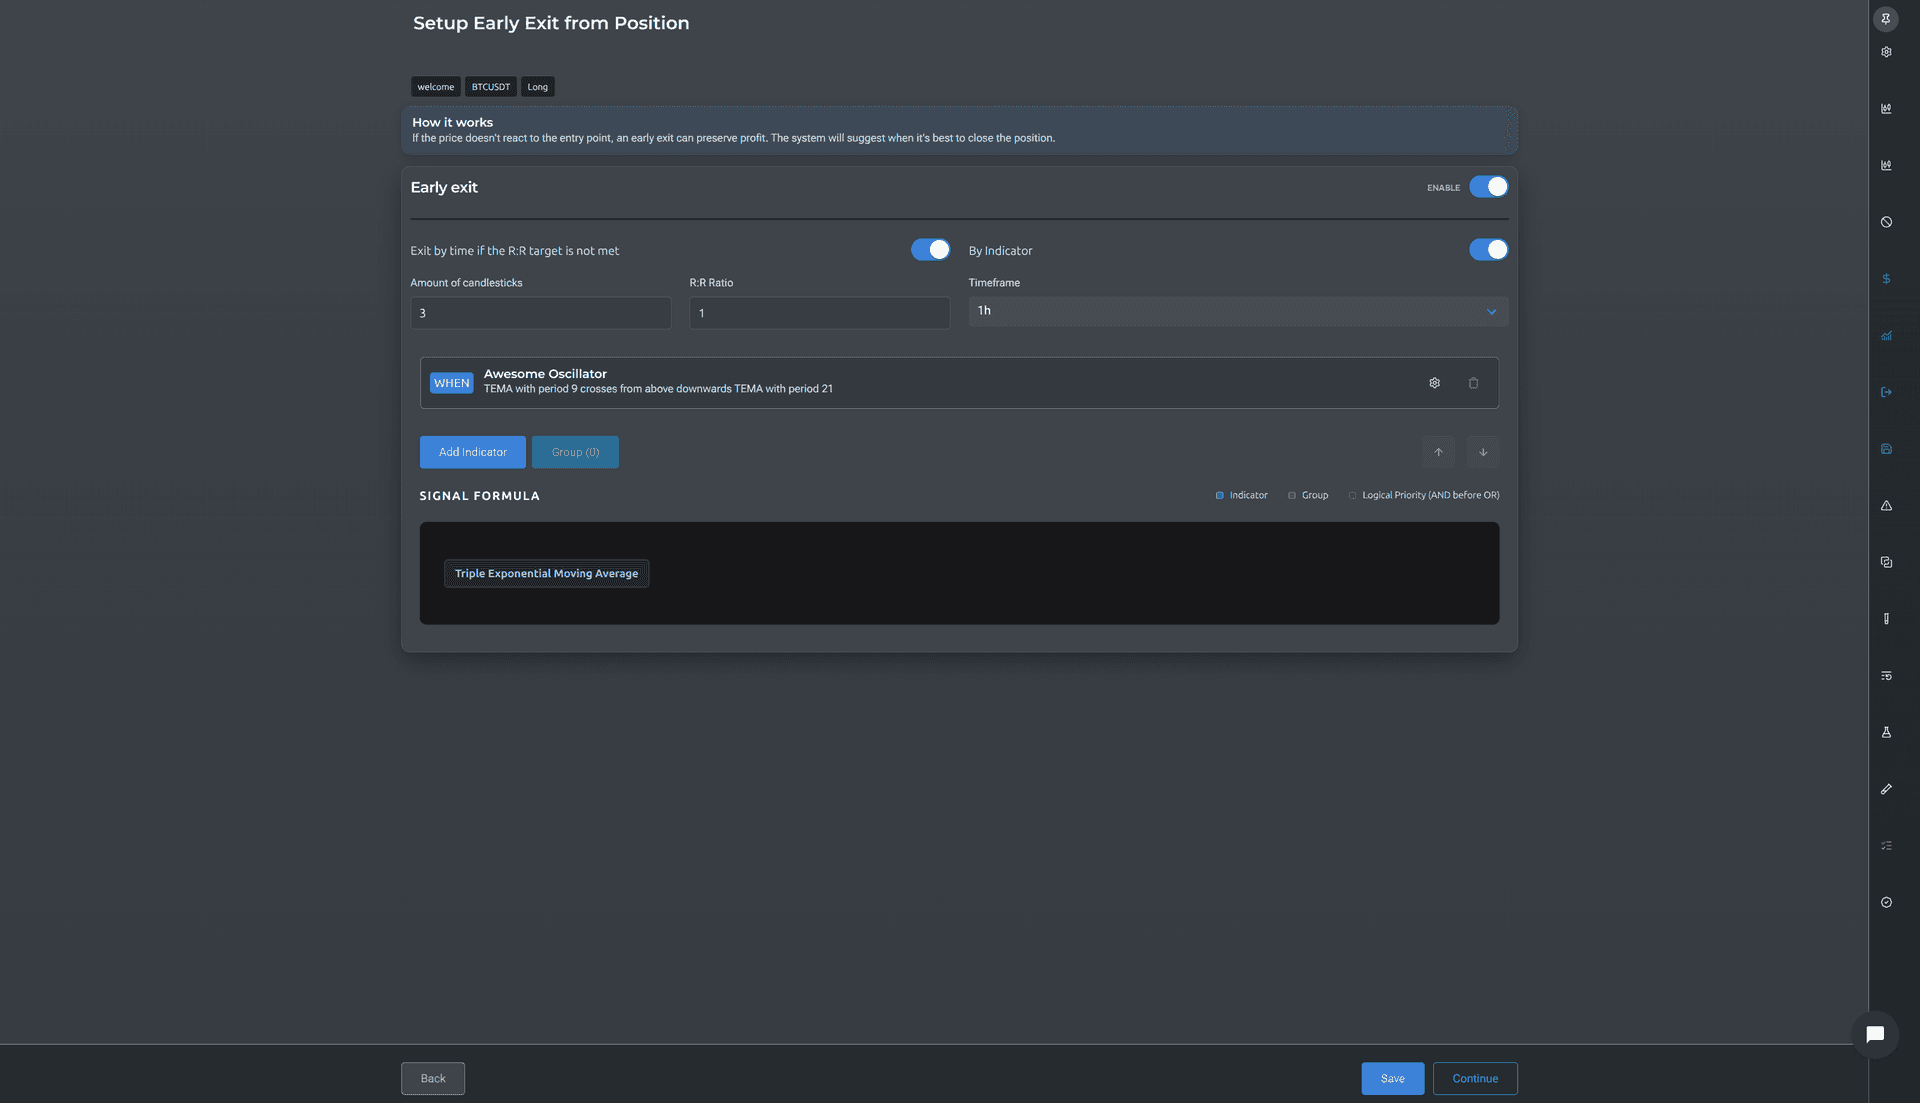The width and height of the screenshot is (1920, 1103).
Task: Click the test tube sidebar icon
Action: [1886, 619]
